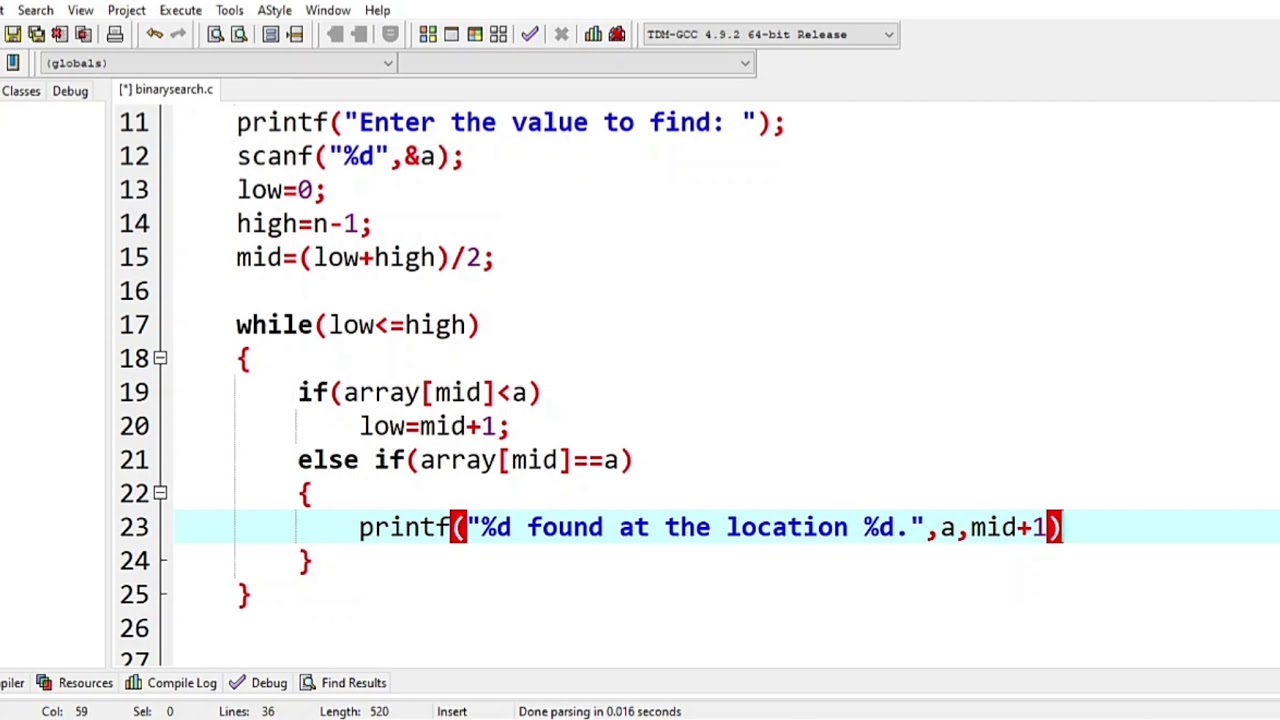Click the Compile icon
Screen dimensions: 1280x720
[428, 34]
